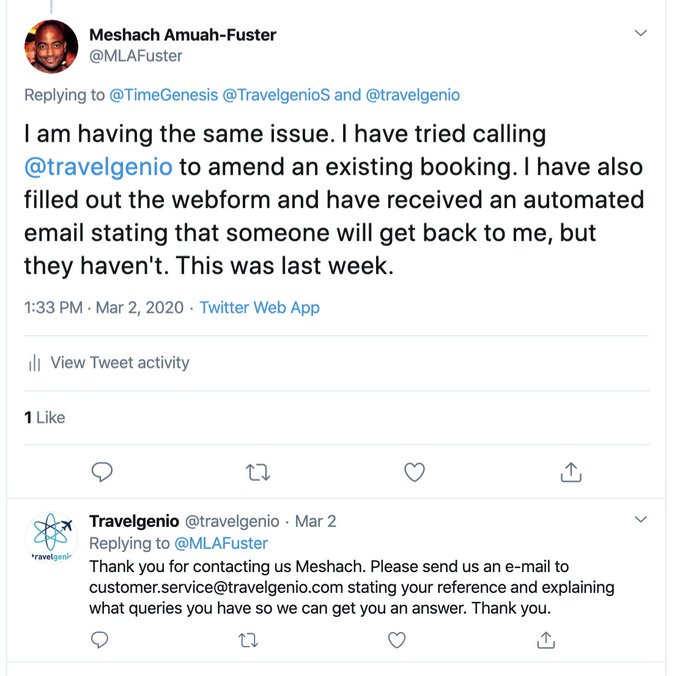Share the main tweet by Meshach
680x676 pixels.
click(x=570, y=471)
